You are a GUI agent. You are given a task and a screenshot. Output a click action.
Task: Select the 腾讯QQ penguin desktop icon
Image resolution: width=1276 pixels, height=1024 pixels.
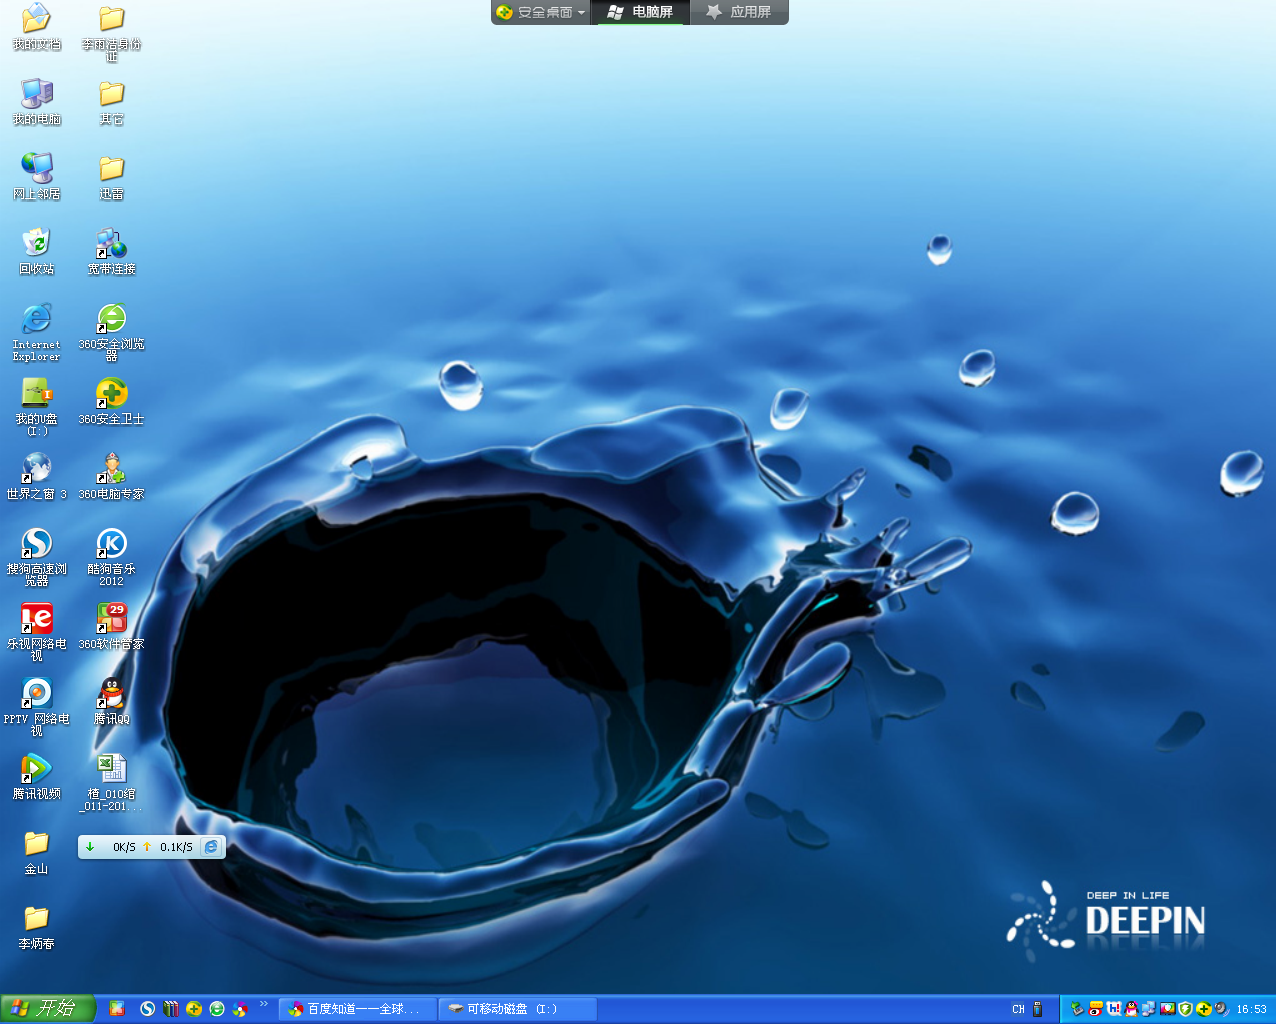111,693
